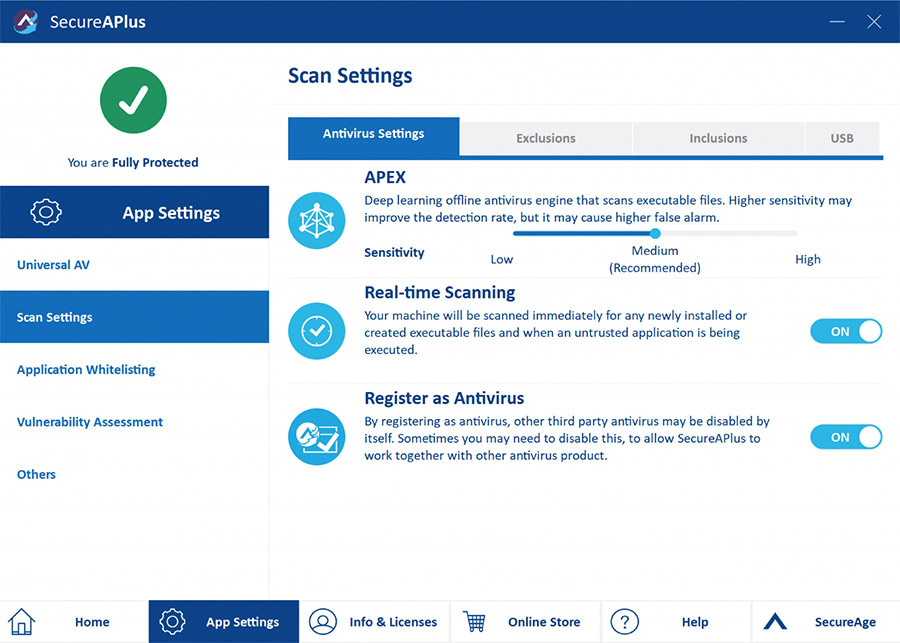Viewport: 900px width, 643px height.
Task: Click the Scan Settings page heading
Action: tap(350, 76)
